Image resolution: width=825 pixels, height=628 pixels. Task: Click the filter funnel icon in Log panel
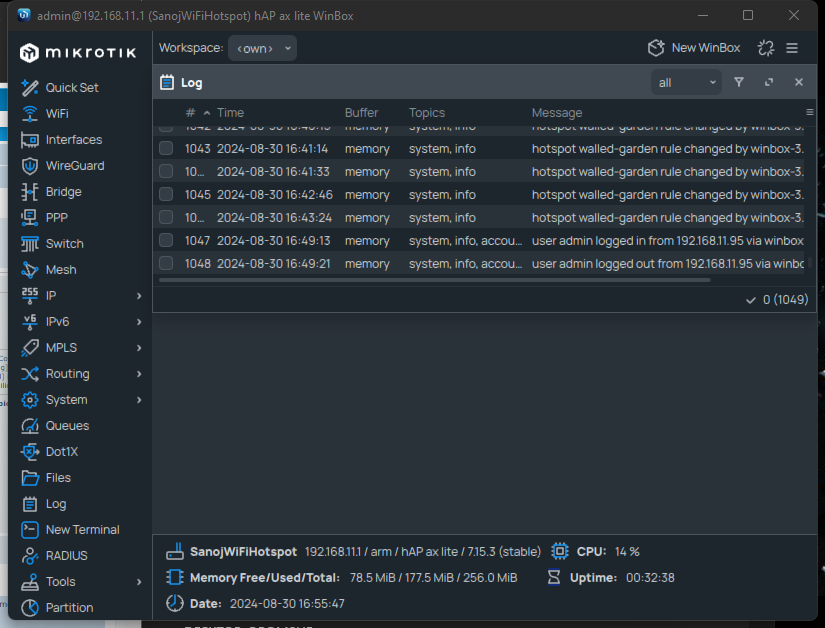(x=739, y=83)
